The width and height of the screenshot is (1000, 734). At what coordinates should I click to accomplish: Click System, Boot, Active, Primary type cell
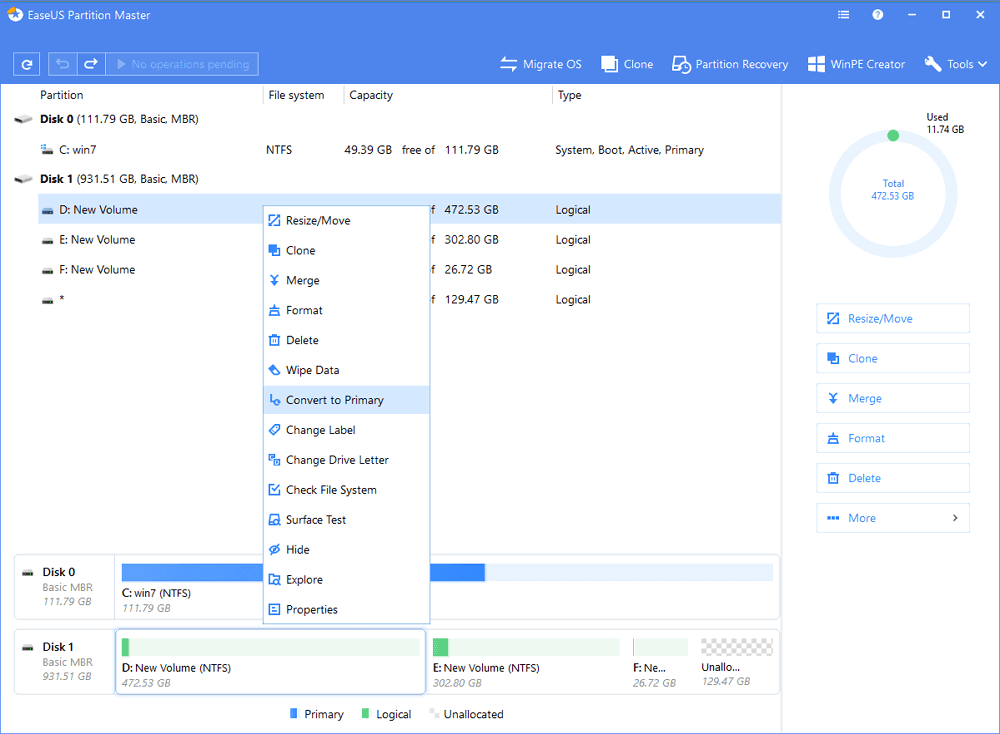pos(629,150)
